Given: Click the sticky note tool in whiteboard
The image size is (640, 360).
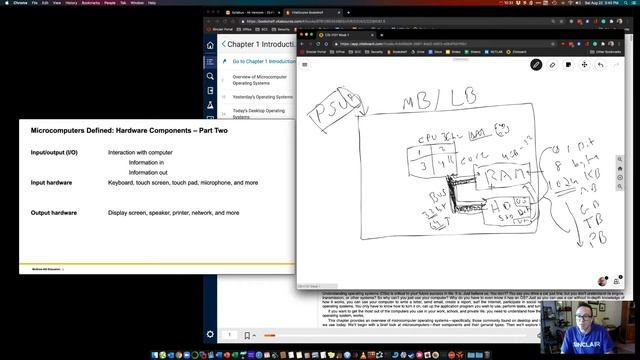Looking at the screenshot, I should (x=568, y=64).
